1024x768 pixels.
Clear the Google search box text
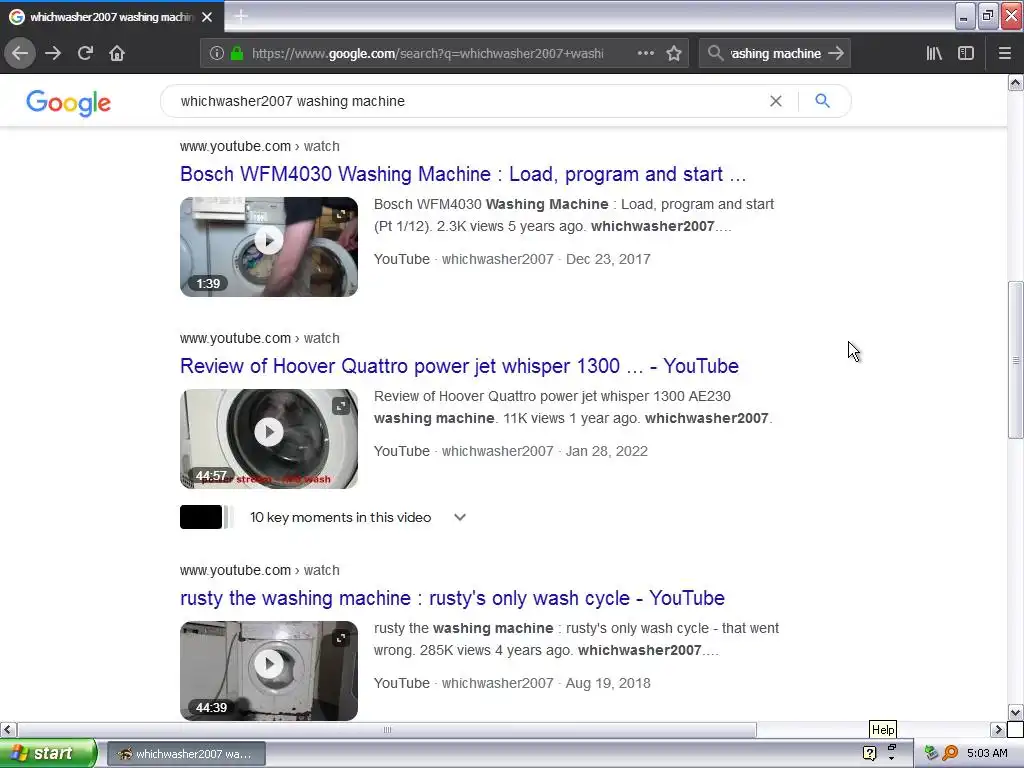coord(775,101)
